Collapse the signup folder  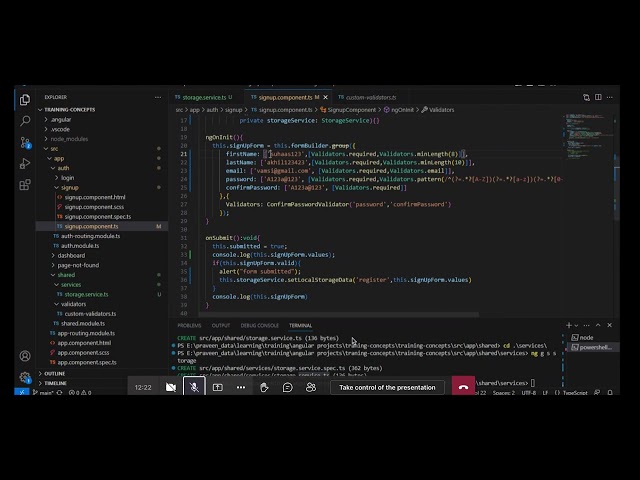point(69,187)
